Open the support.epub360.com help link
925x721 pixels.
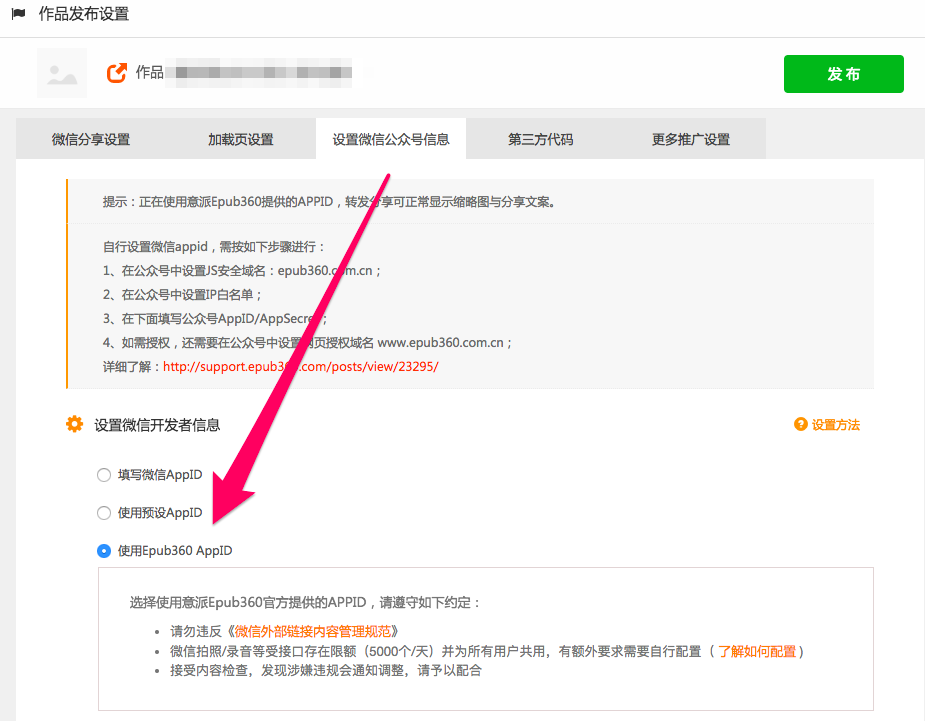tap(300, 367)
